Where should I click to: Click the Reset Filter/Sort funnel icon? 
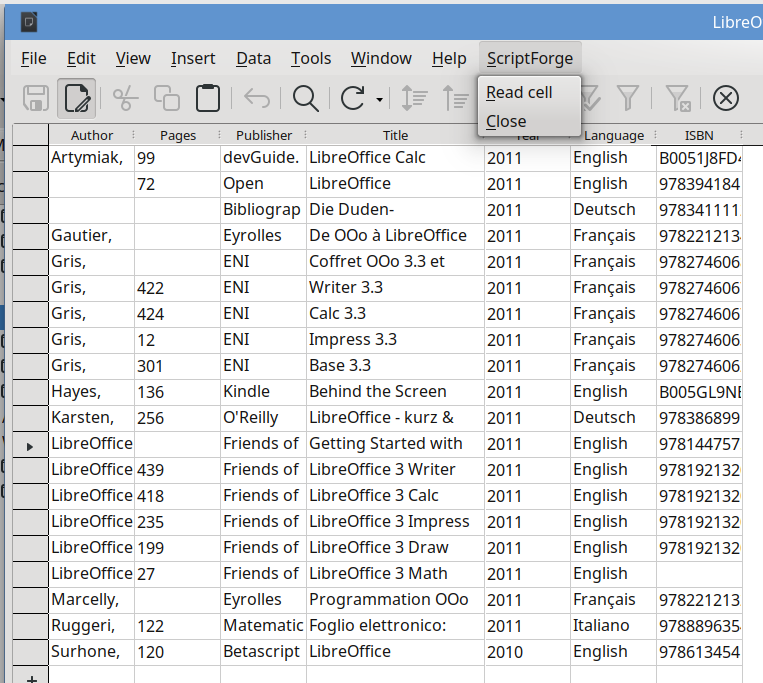click(677, 98)
